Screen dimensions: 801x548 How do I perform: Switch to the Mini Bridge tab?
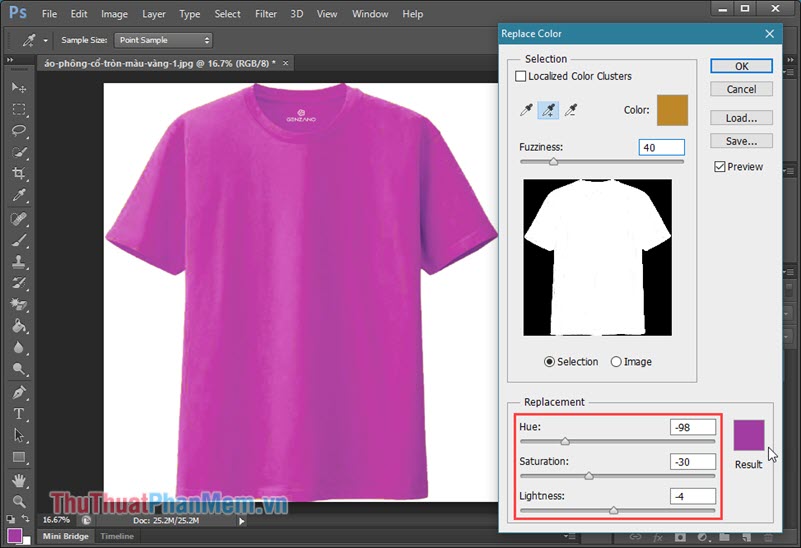pyautogui.click(x=65, y=536)
